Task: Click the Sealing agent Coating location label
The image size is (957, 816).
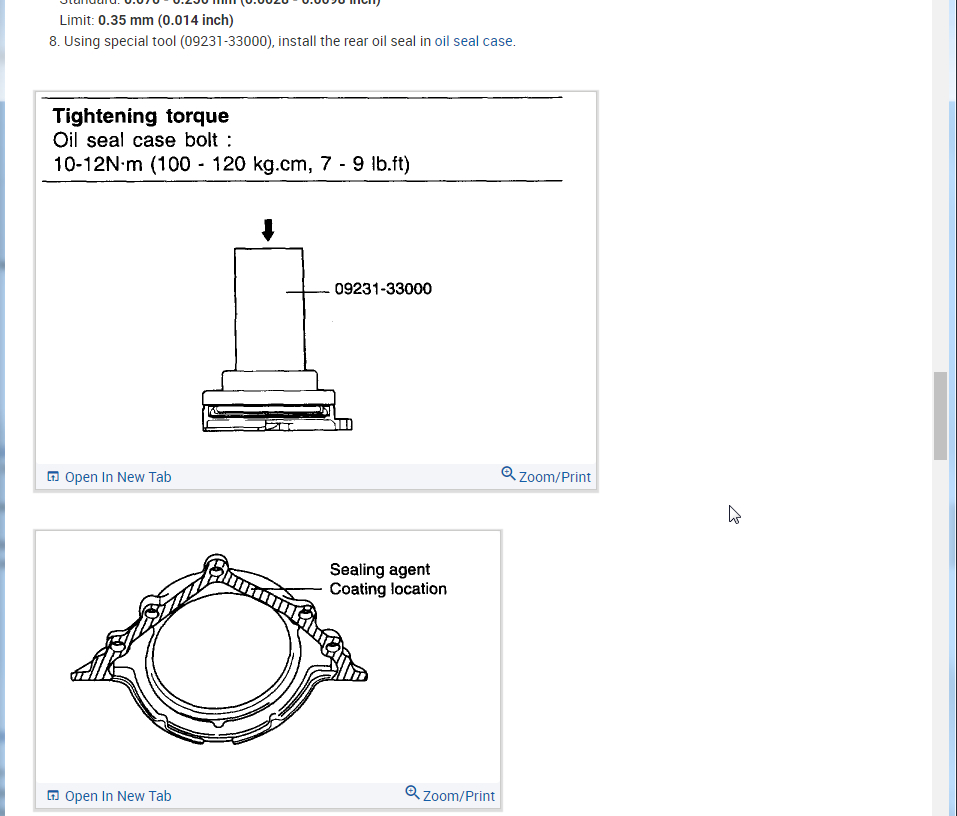Action: [387, 578]
